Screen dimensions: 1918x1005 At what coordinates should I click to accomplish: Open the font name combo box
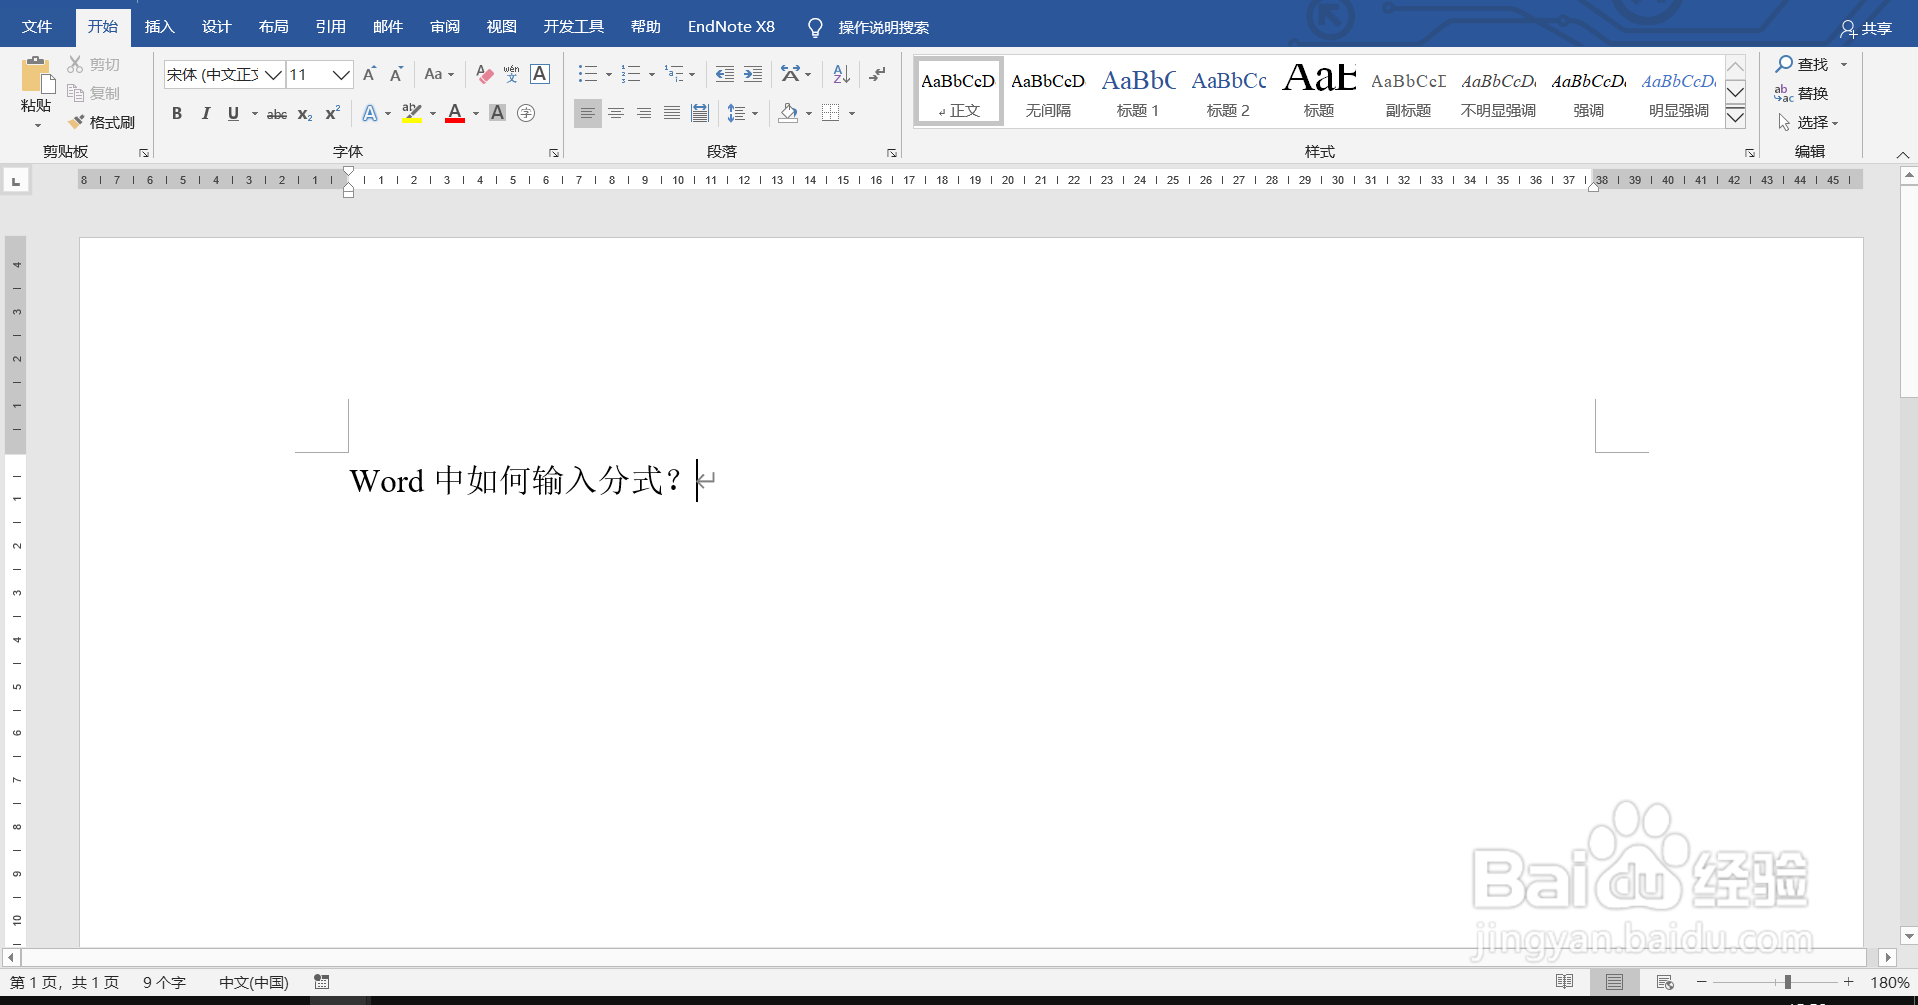click(x=224, y=74)
